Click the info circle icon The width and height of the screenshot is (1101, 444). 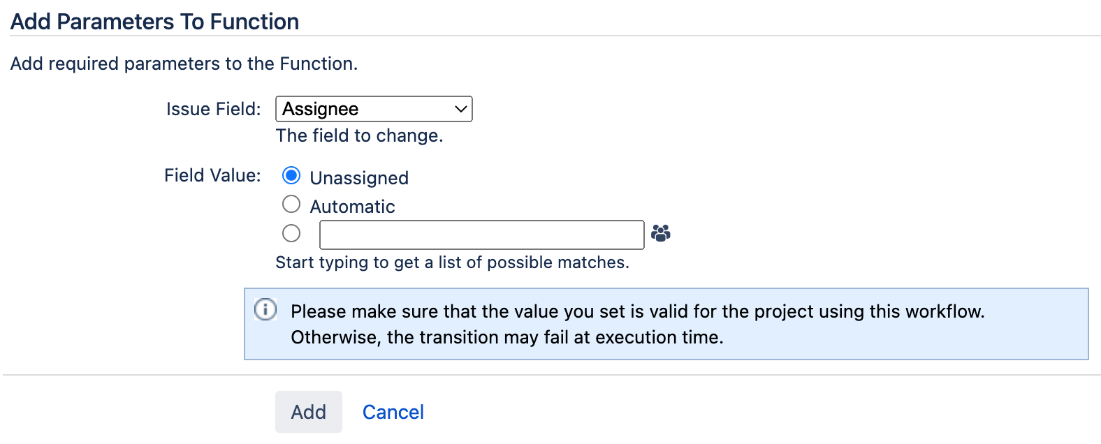coord(265,311)
